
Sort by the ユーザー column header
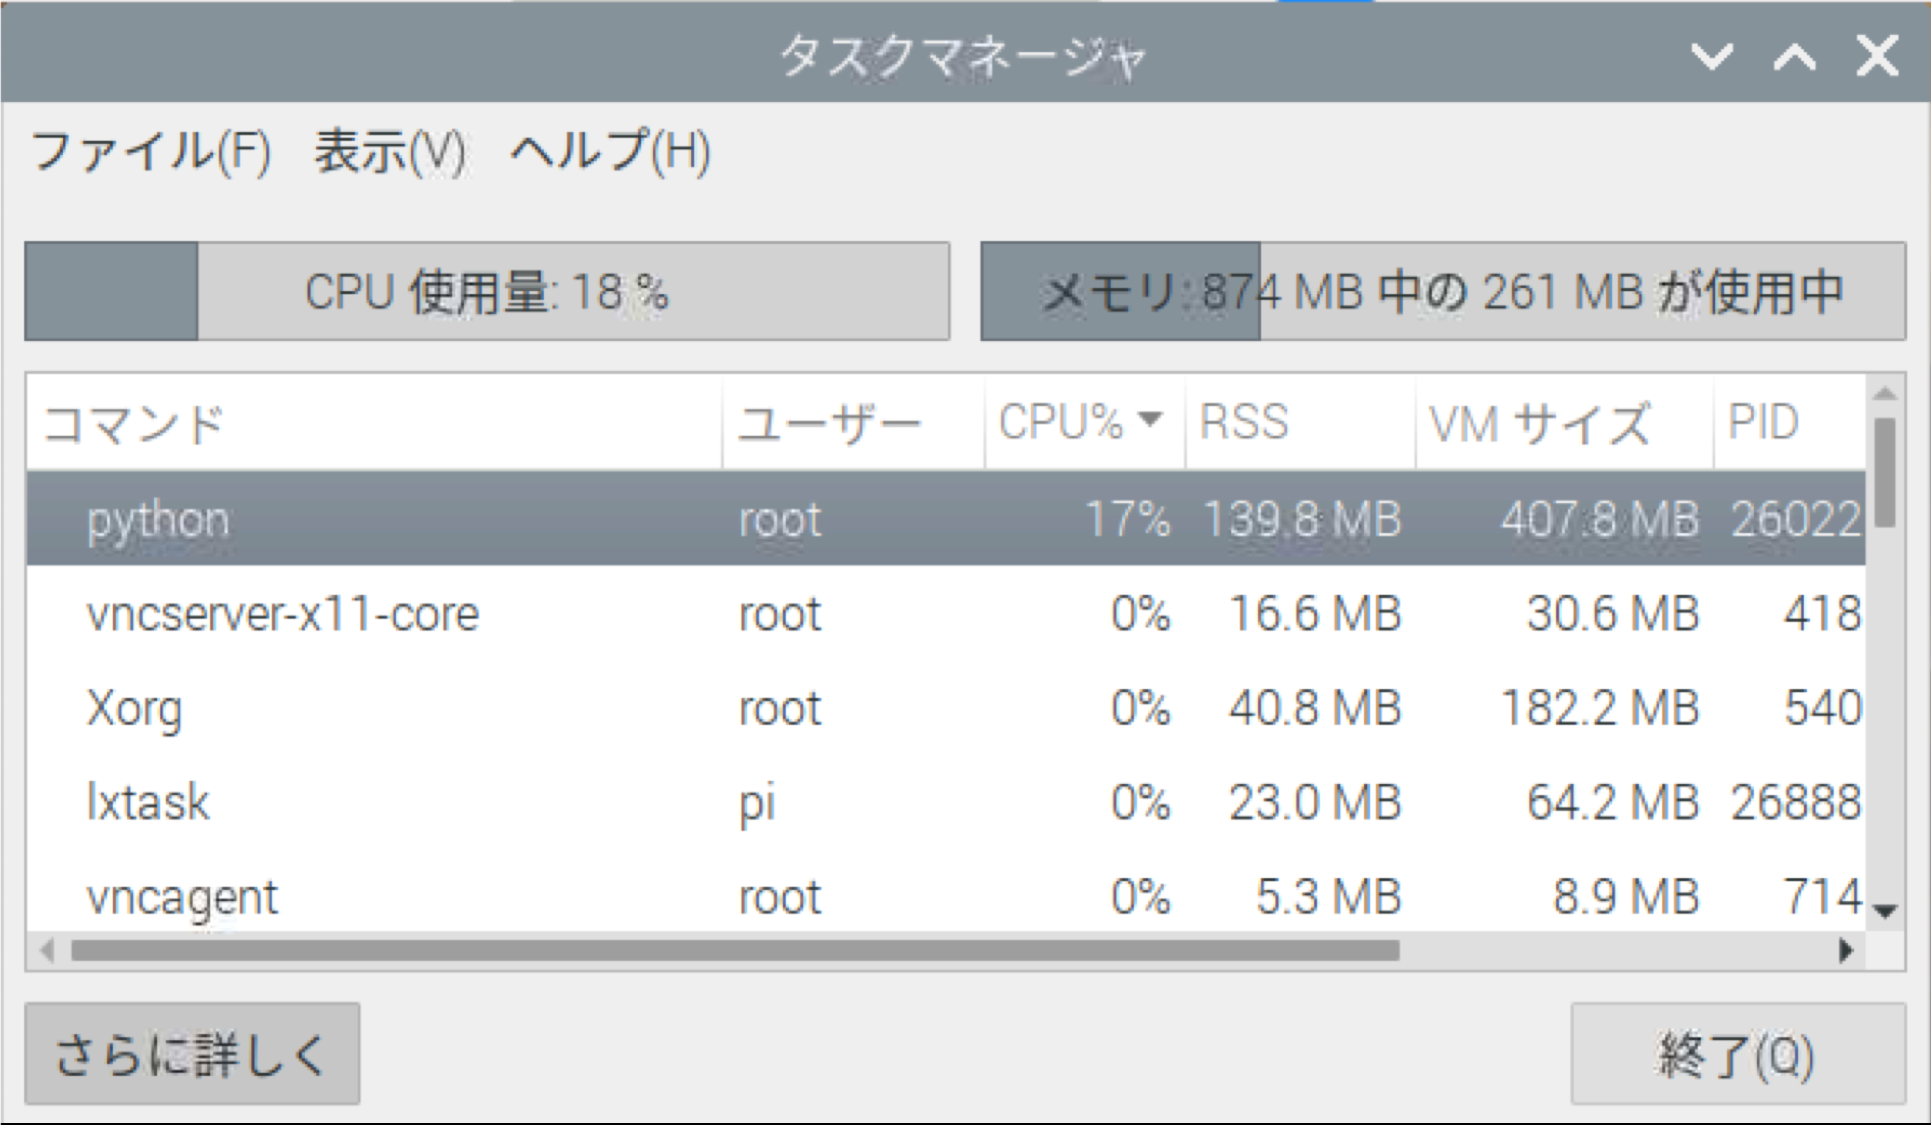(x=830, y=422)
